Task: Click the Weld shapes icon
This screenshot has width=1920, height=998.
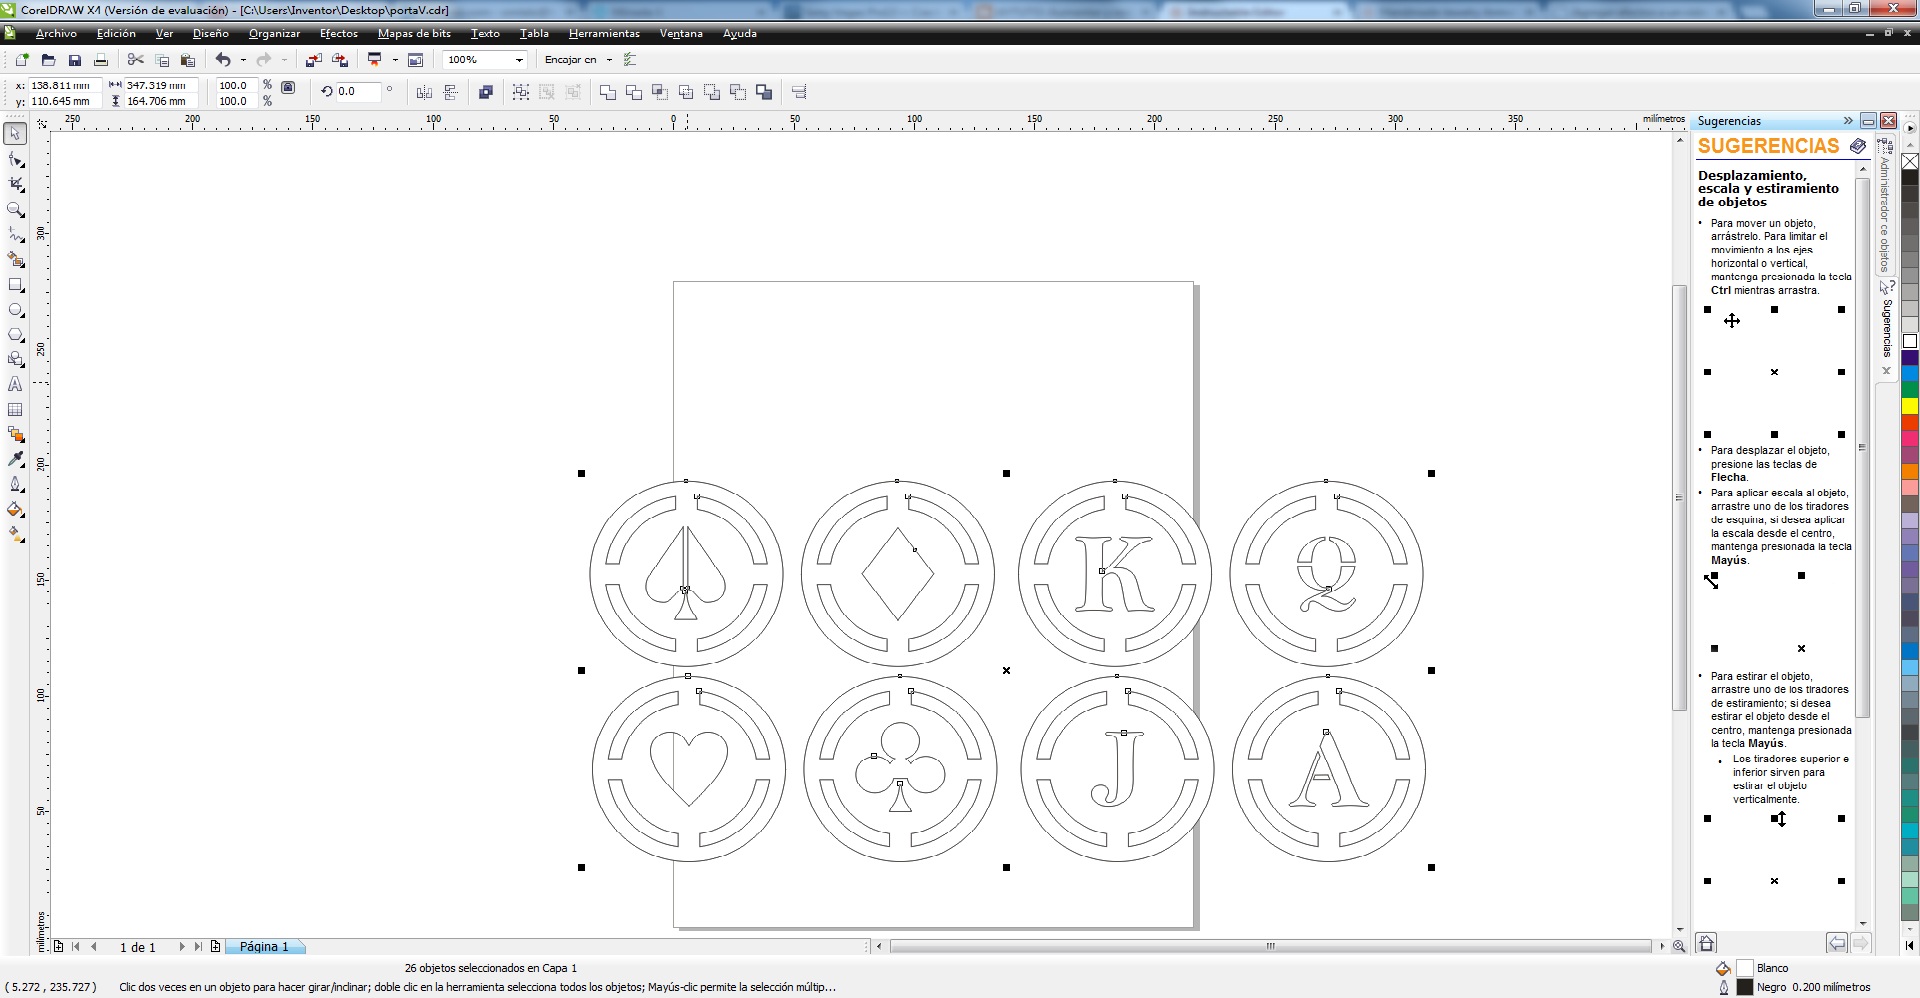Action: pyautogui.click(x=608, y=92)
